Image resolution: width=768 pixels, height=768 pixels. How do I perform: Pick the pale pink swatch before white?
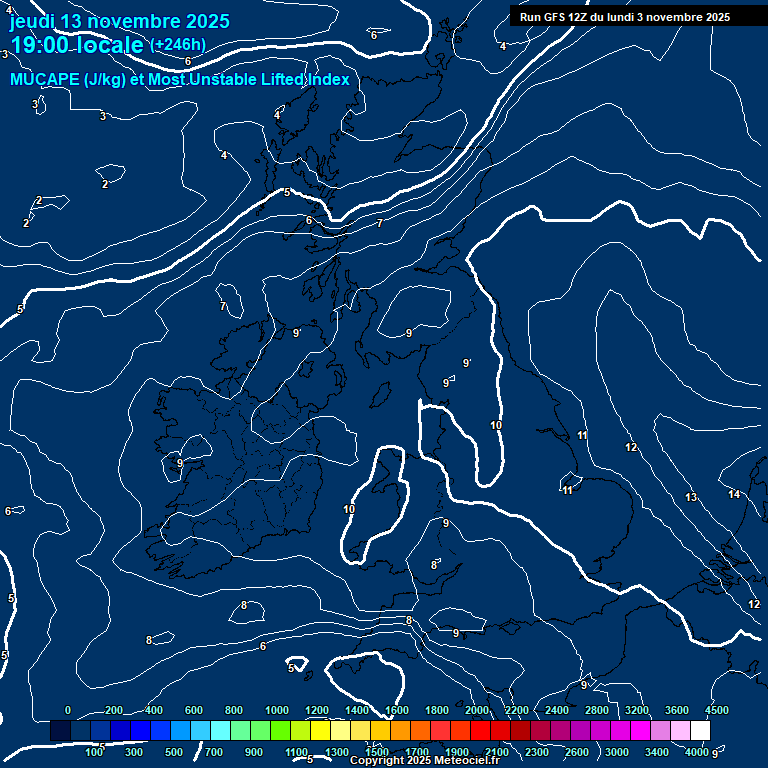tap(680, 730)
